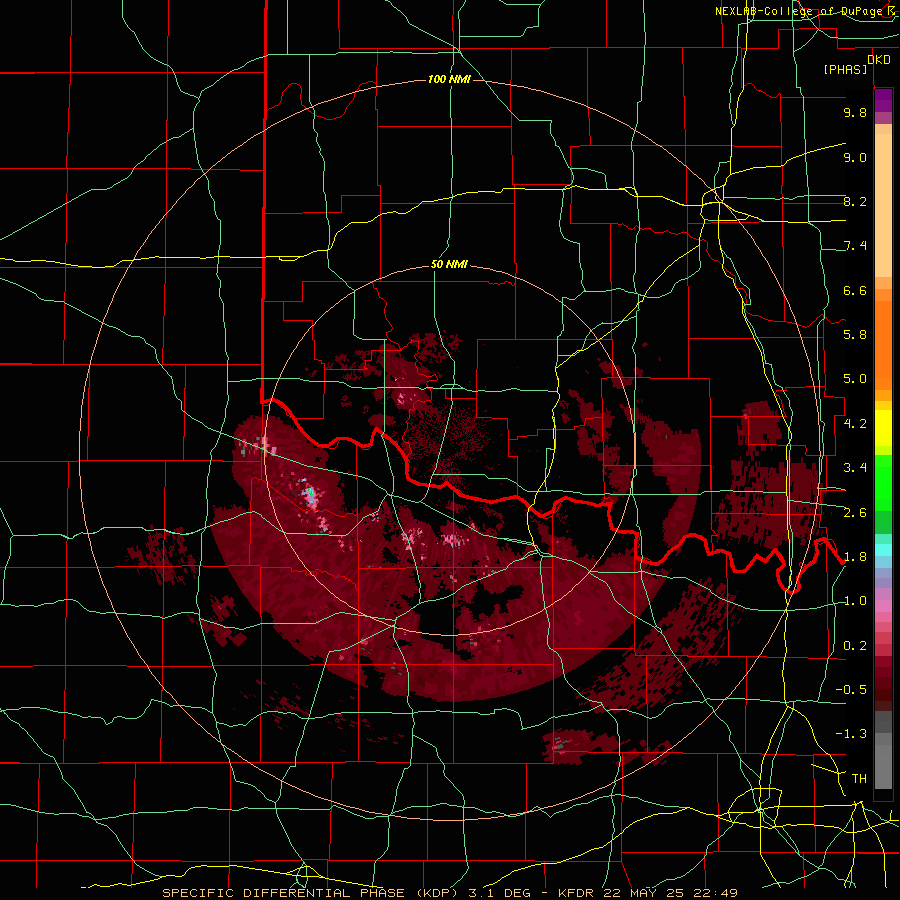Click the Specific Differential Phase KFDR caption

(449, 893)
